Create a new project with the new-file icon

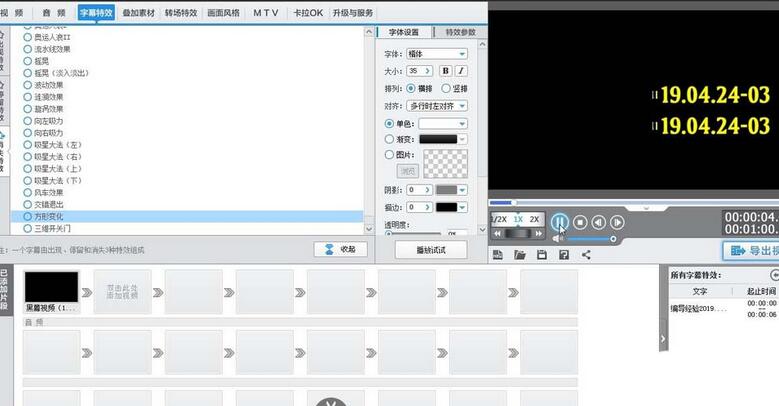pyautogui.click(x=497, y=255)
